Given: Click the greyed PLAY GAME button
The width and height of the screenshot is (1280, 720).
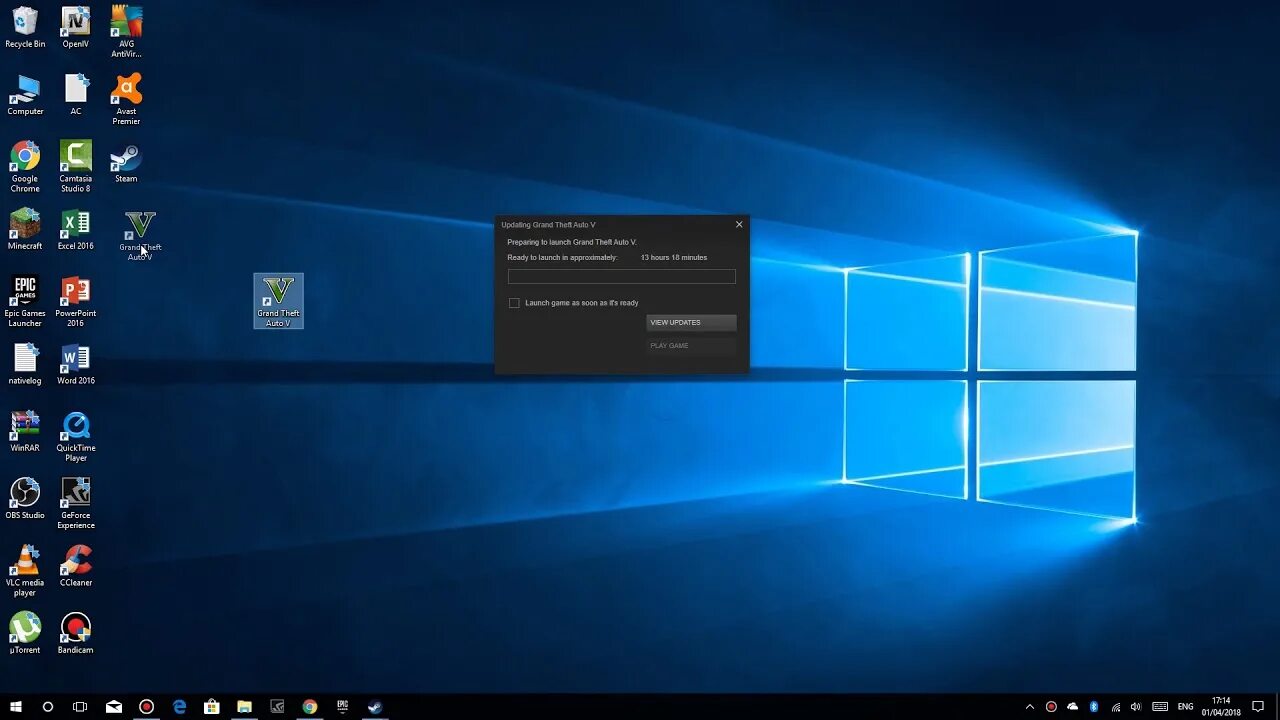Looking at the screenshot, I should (x=691, y=345).
